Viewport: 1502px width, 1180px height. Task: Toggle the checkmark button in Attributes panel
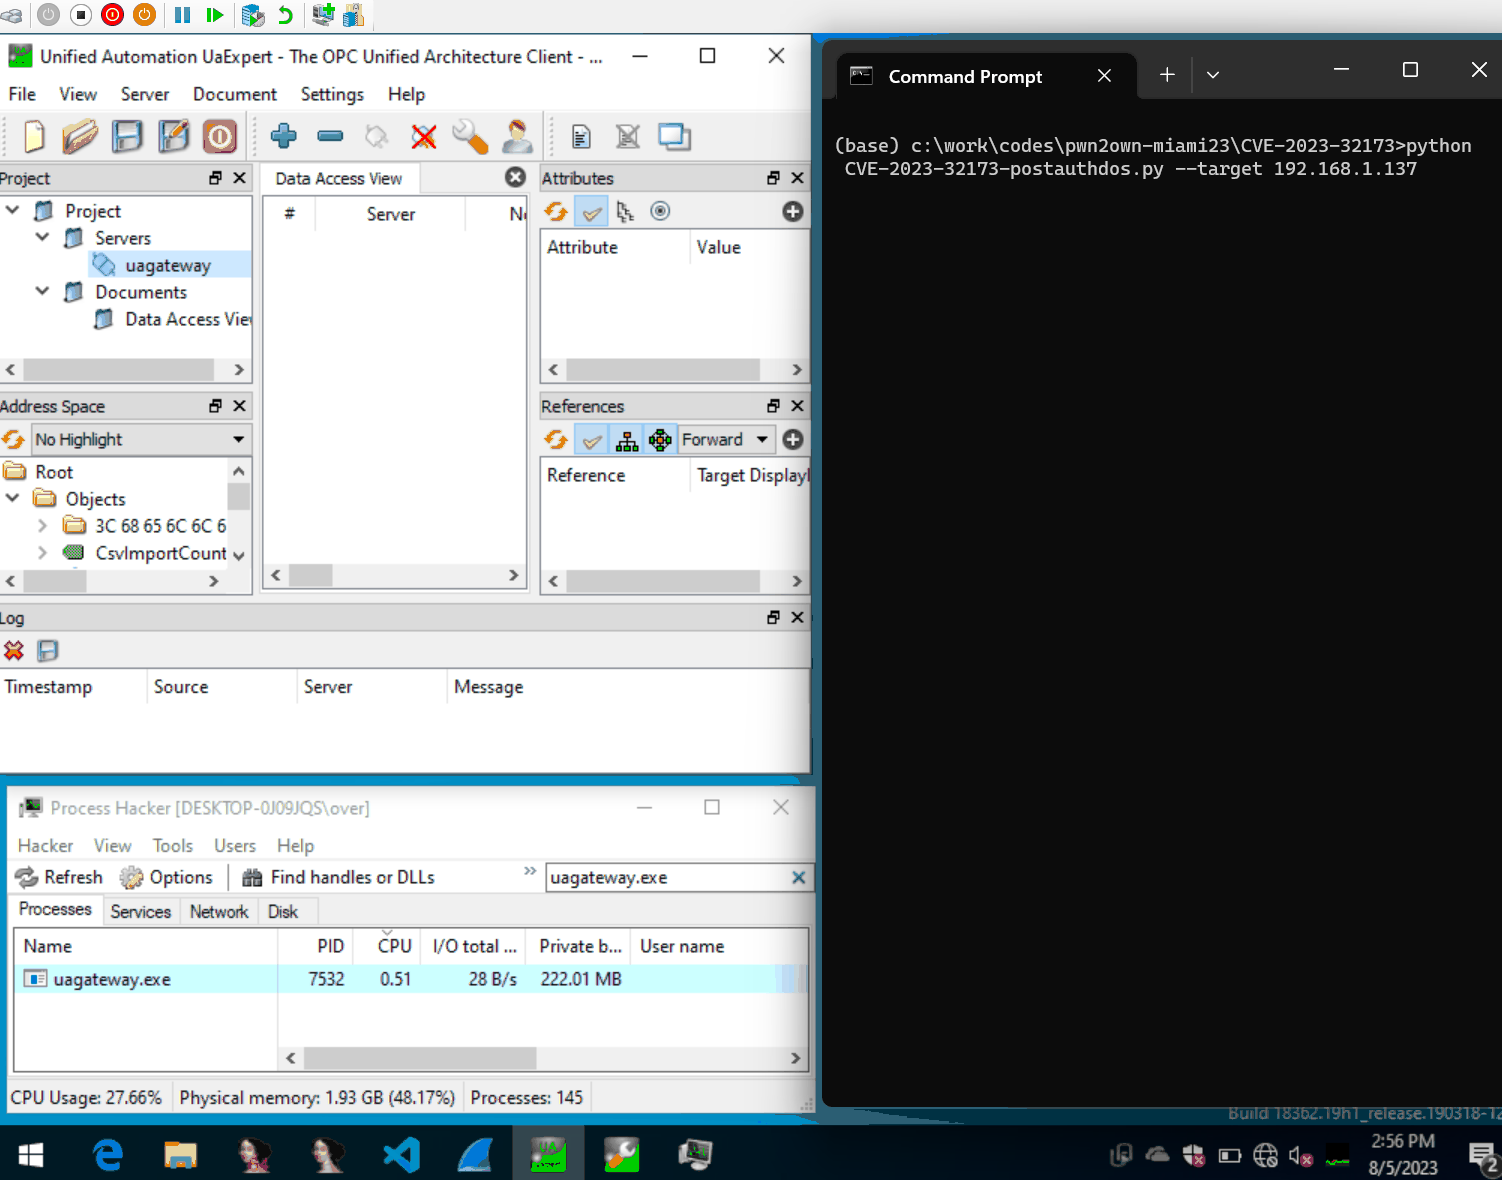[x=591, y=211]
